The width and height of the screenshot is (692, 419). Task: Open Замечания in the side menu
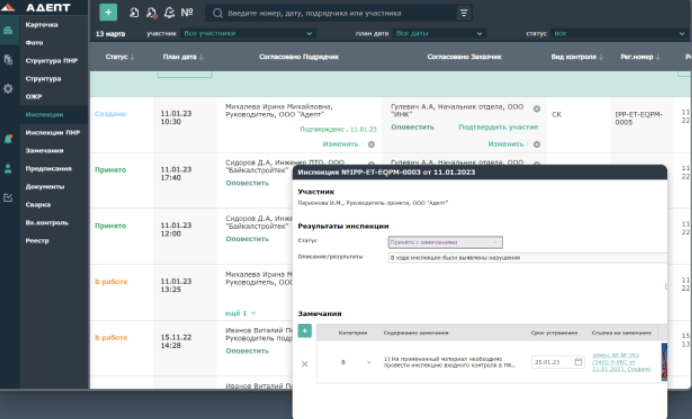(x=45, y=151)
